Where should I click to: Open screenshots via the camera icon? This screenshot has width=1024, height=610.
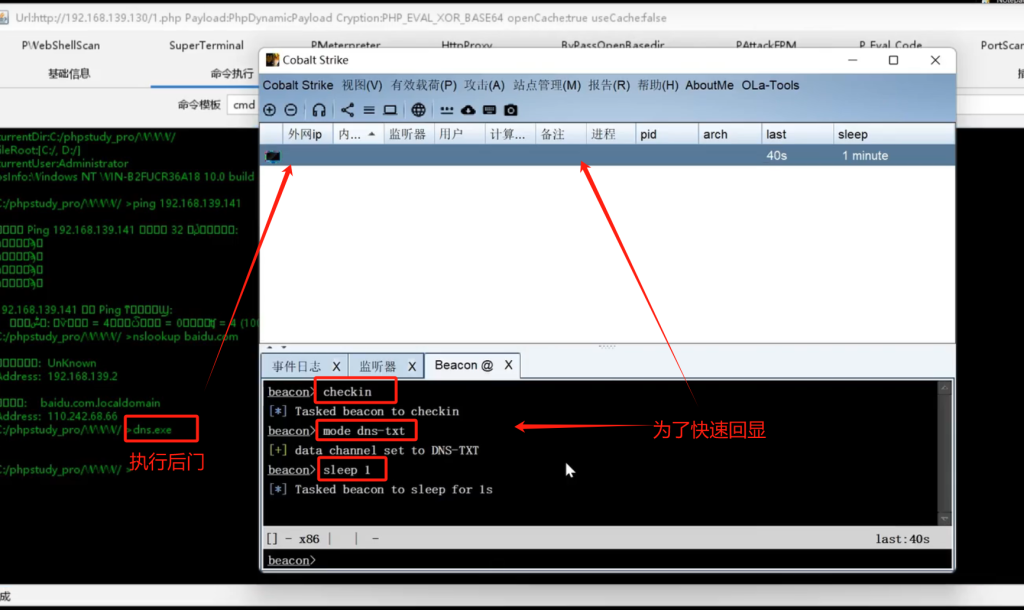point(511,110)
